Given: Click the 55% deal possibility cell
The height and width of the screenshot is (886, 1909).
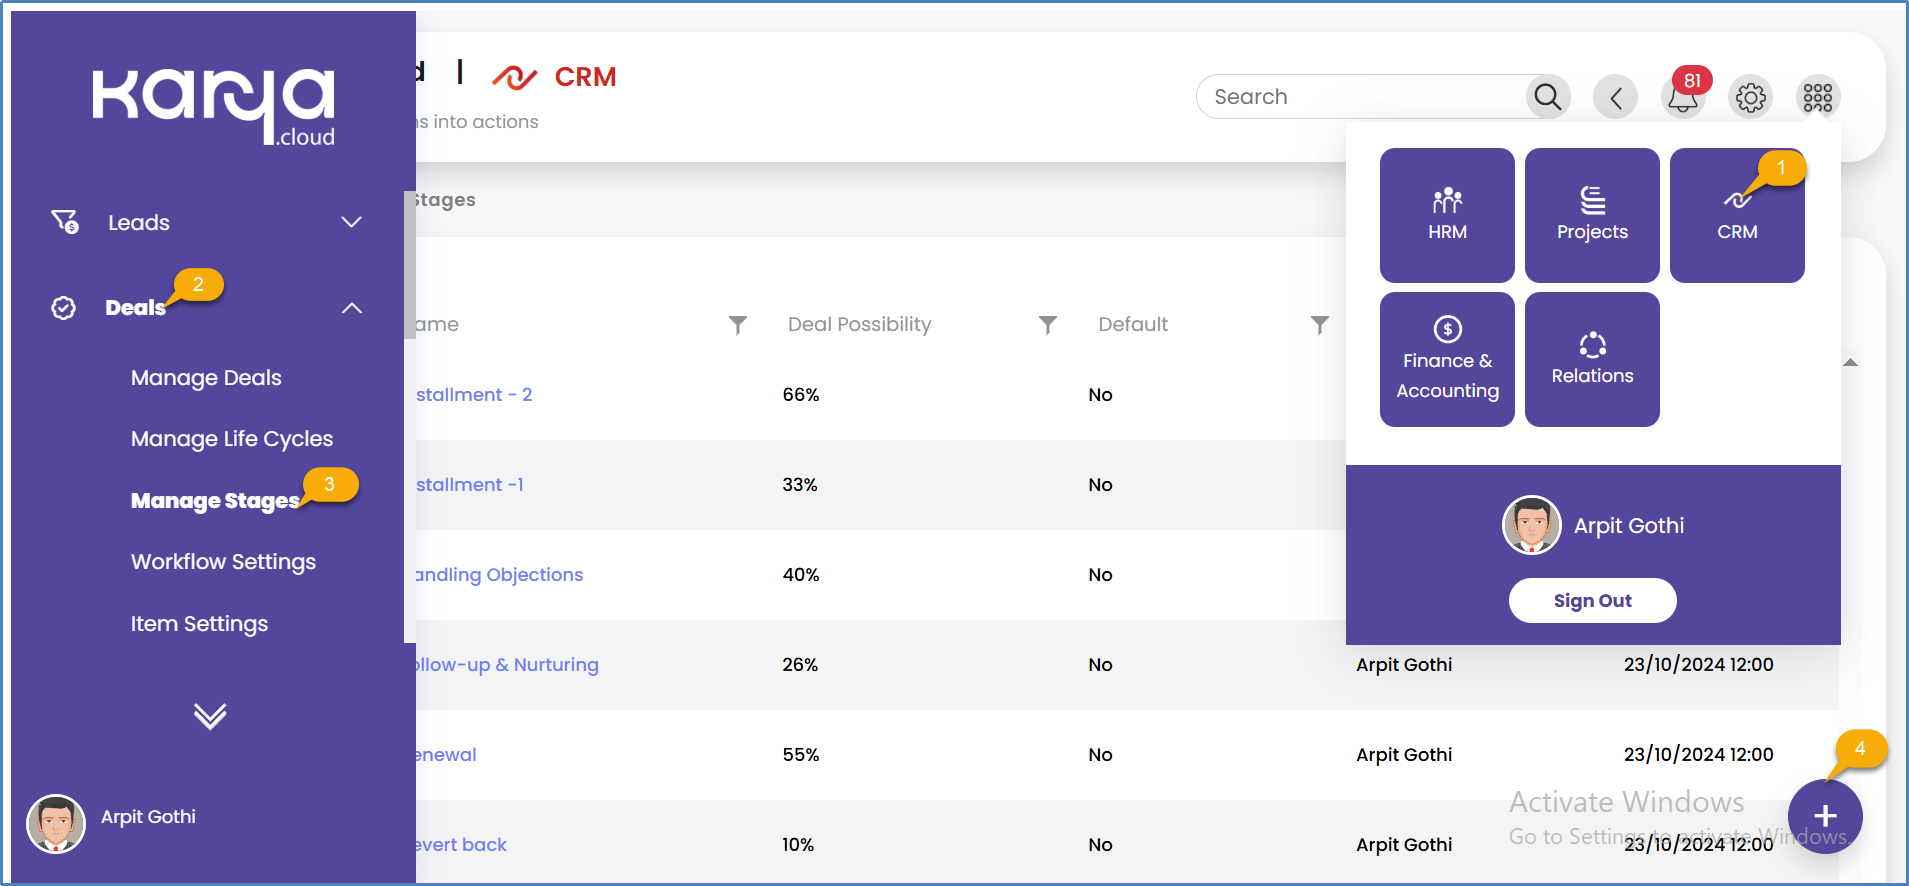Looking at the screenshot, I should pyautogui.click(x=801, y=755).
